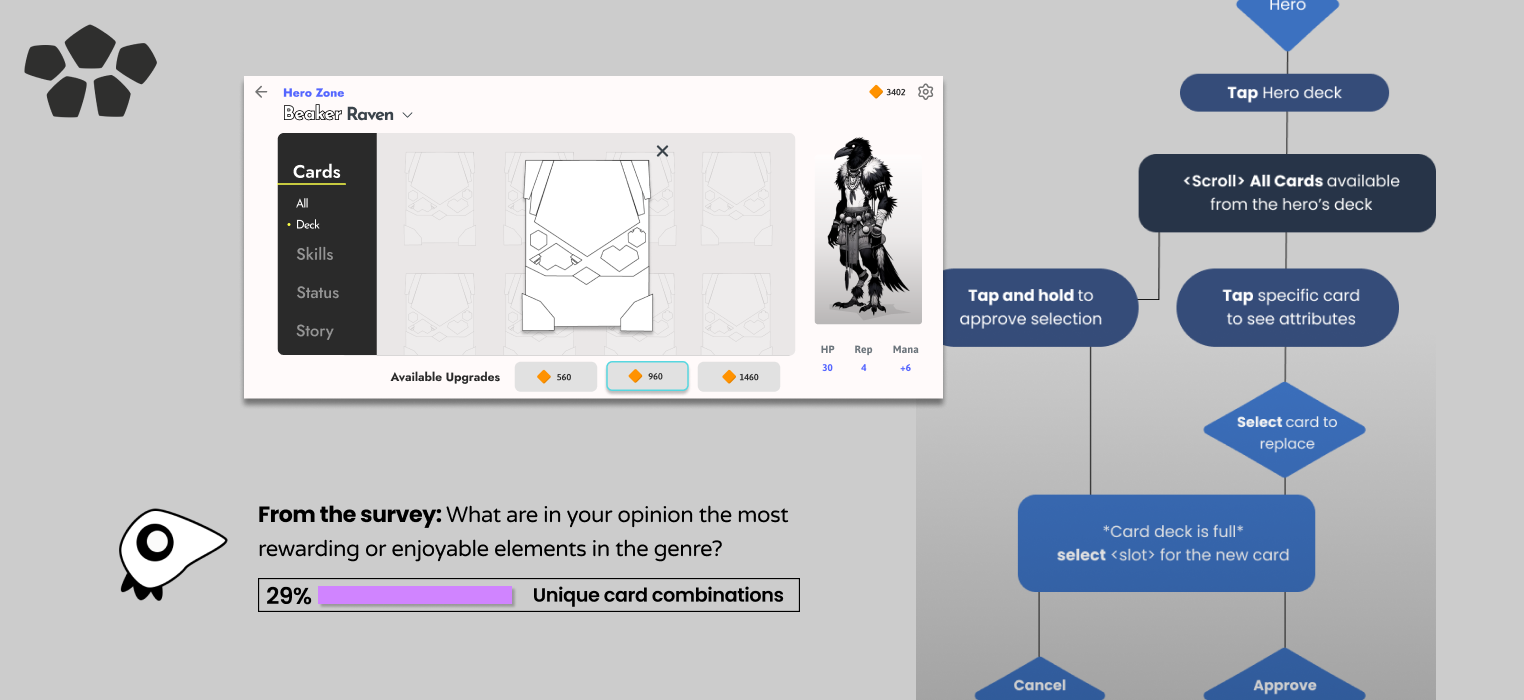The width and height of the screenshot is (1524, 700).
Task: Choose the 560 upgrade button
Action: pos(555,377)
